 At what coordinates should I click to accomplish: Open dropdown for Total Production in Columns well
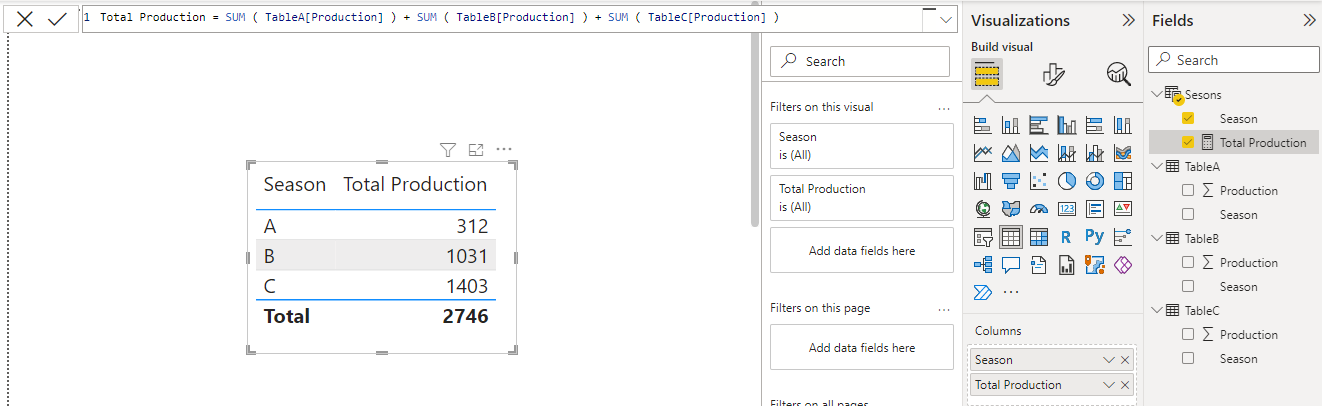pyautogui.click(x=1108, y=385)
